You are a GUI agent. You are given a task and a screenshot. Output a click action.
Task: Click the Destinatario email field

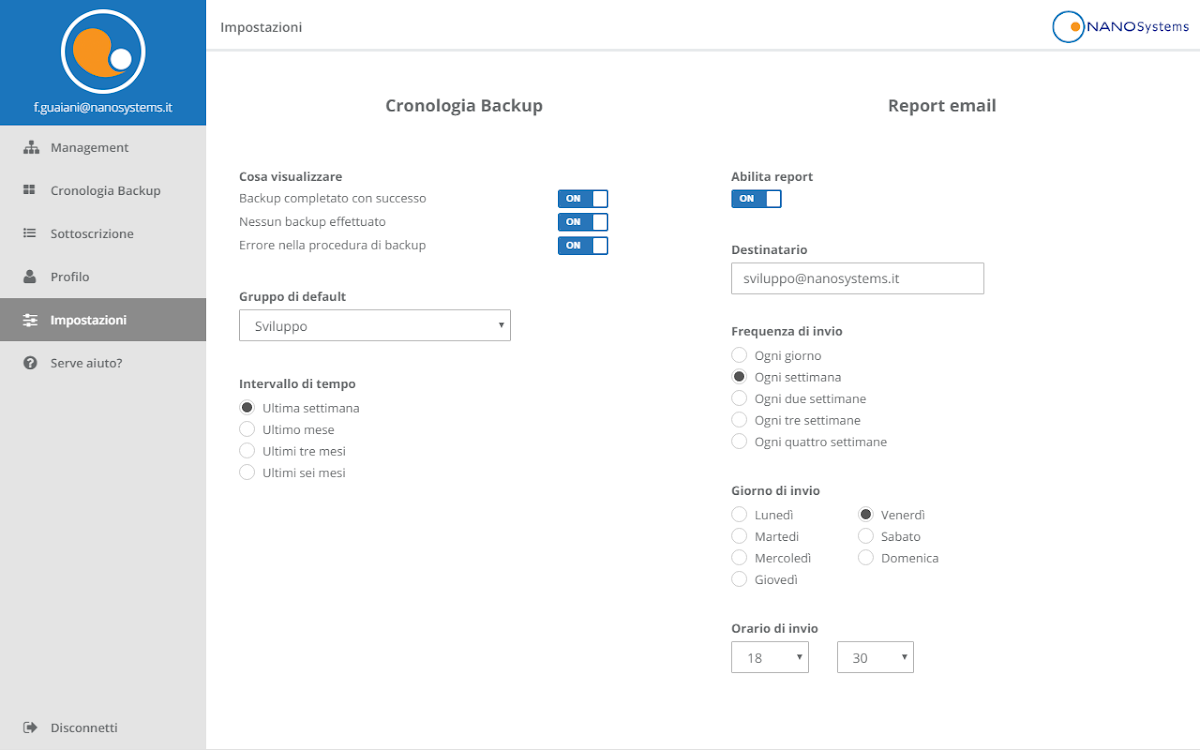pyautogui.click(x=857, y=279)
